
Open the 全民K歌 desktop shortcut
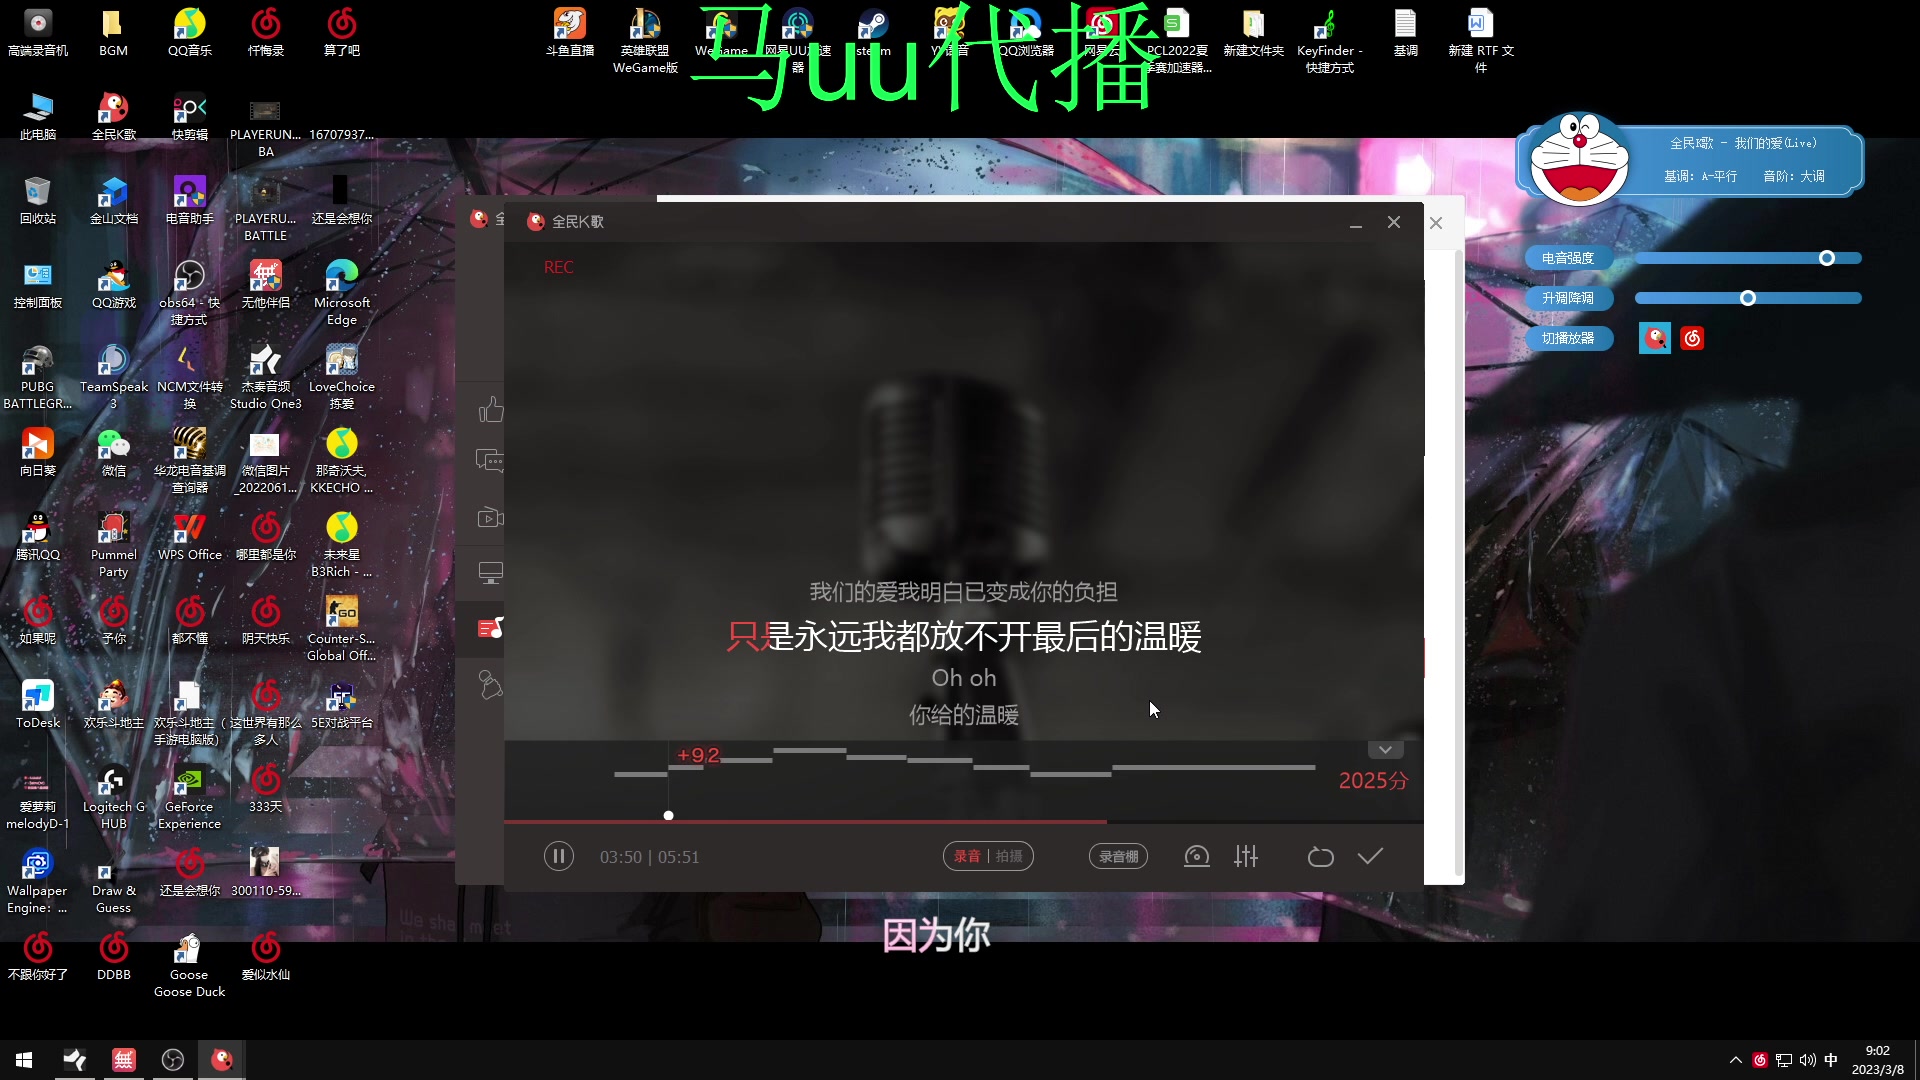coord(113,117)
